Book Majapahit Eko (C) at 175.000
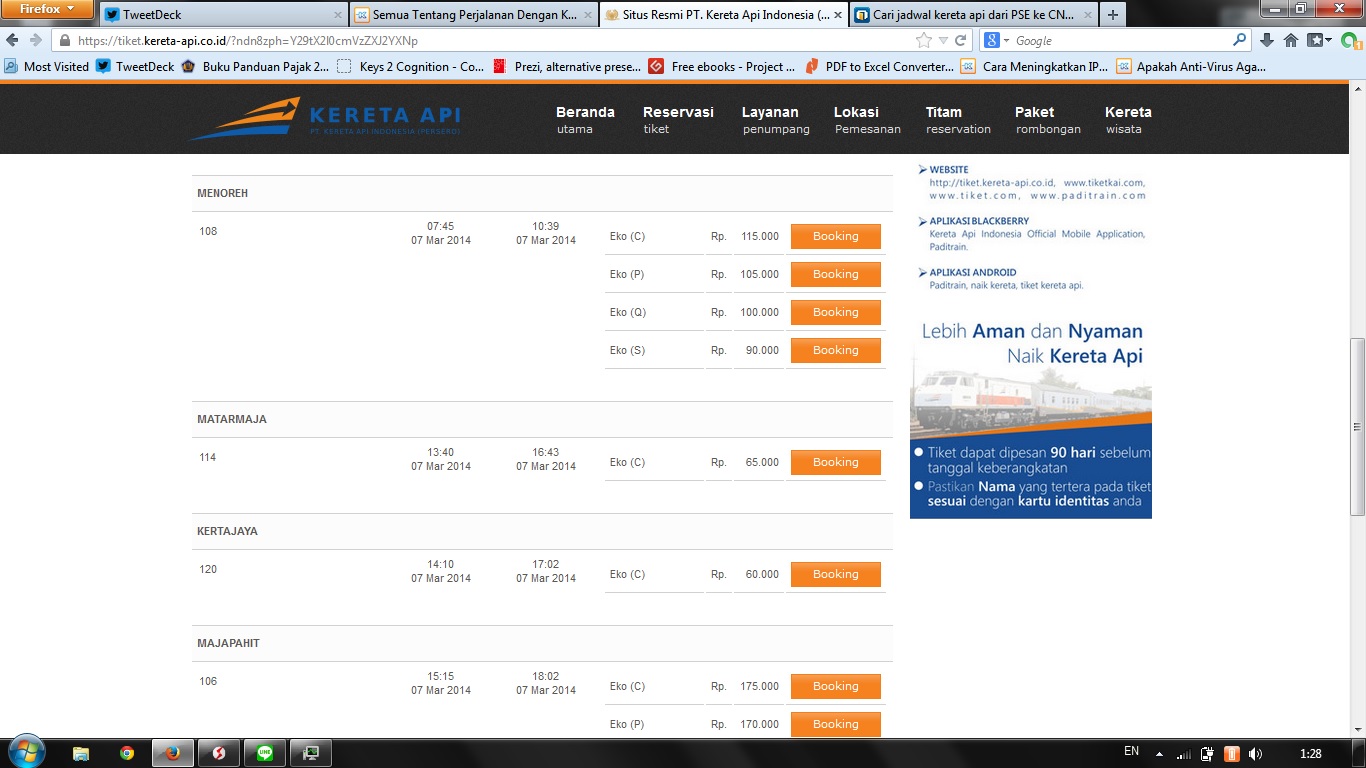The height and width of the screenshot is (768, 1366). 836,686
